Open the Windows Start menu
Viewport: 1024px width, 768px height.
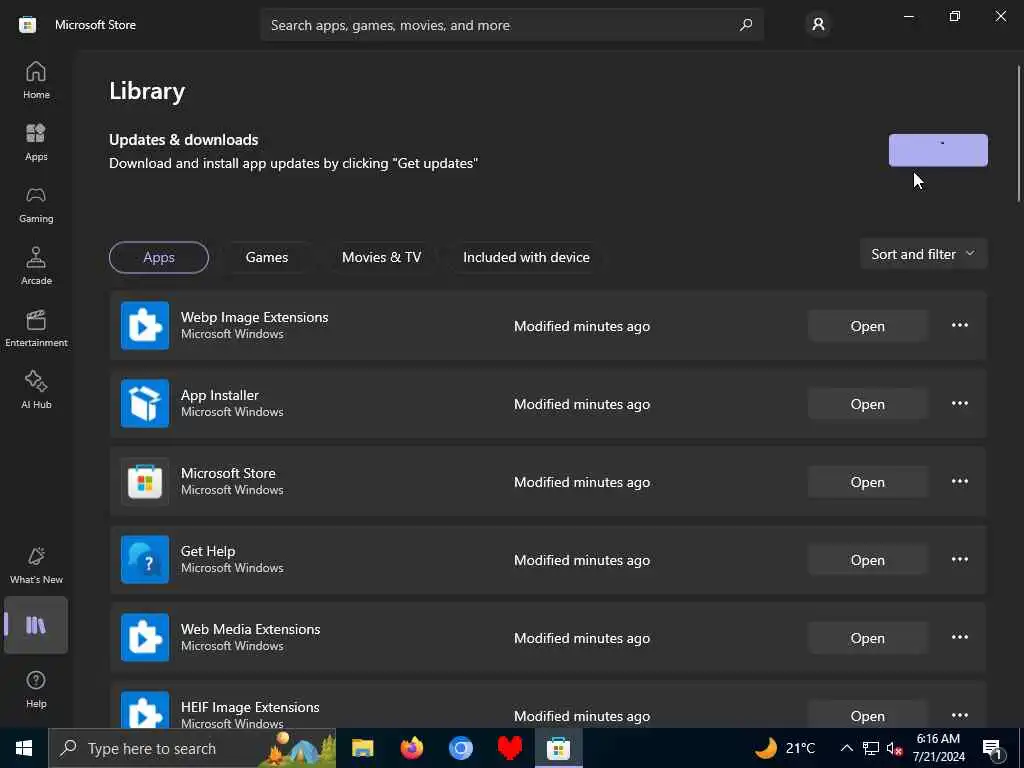(24, 748)
